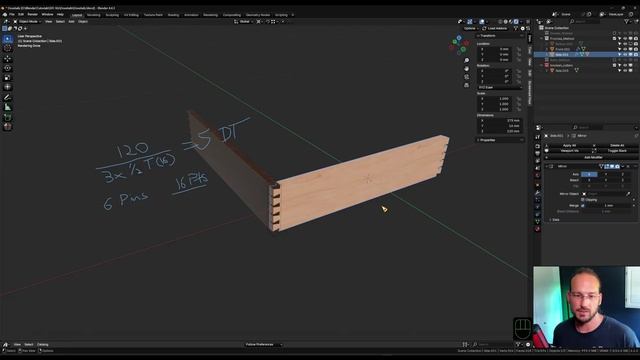Click the Toggle Stack button
This screenshot has width=640, height=360.
[617, 151]
